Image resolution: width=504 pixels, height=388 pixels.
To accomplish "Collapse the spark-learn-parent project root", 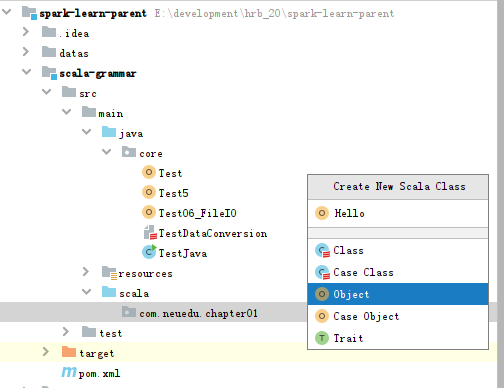I will point(6,12).
